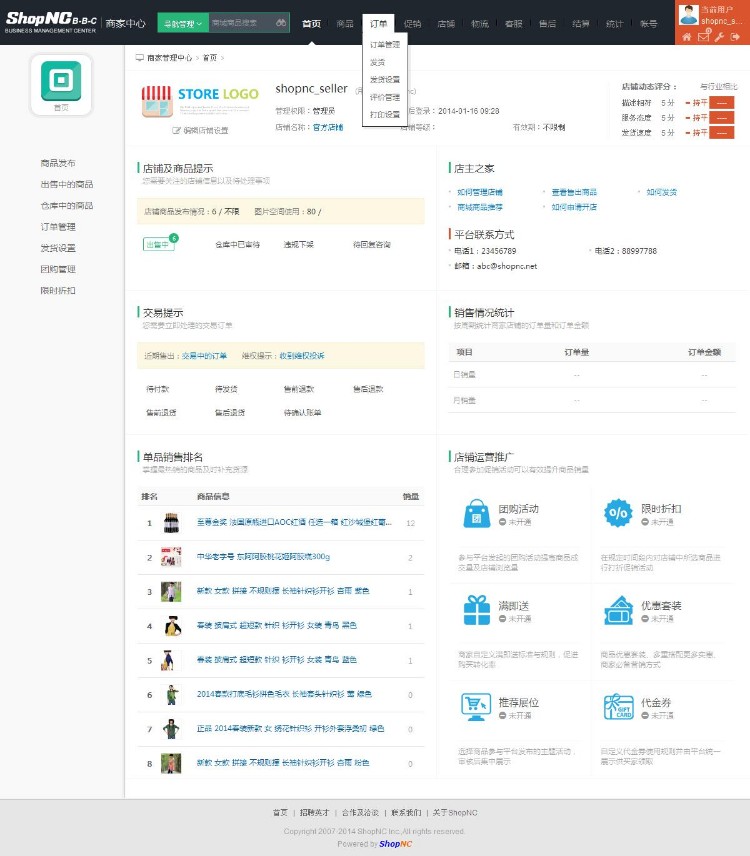This screenshot has width=750, height=856.
Task: Click the green 首页 home icon in sidebar
Action: [61, 81]
